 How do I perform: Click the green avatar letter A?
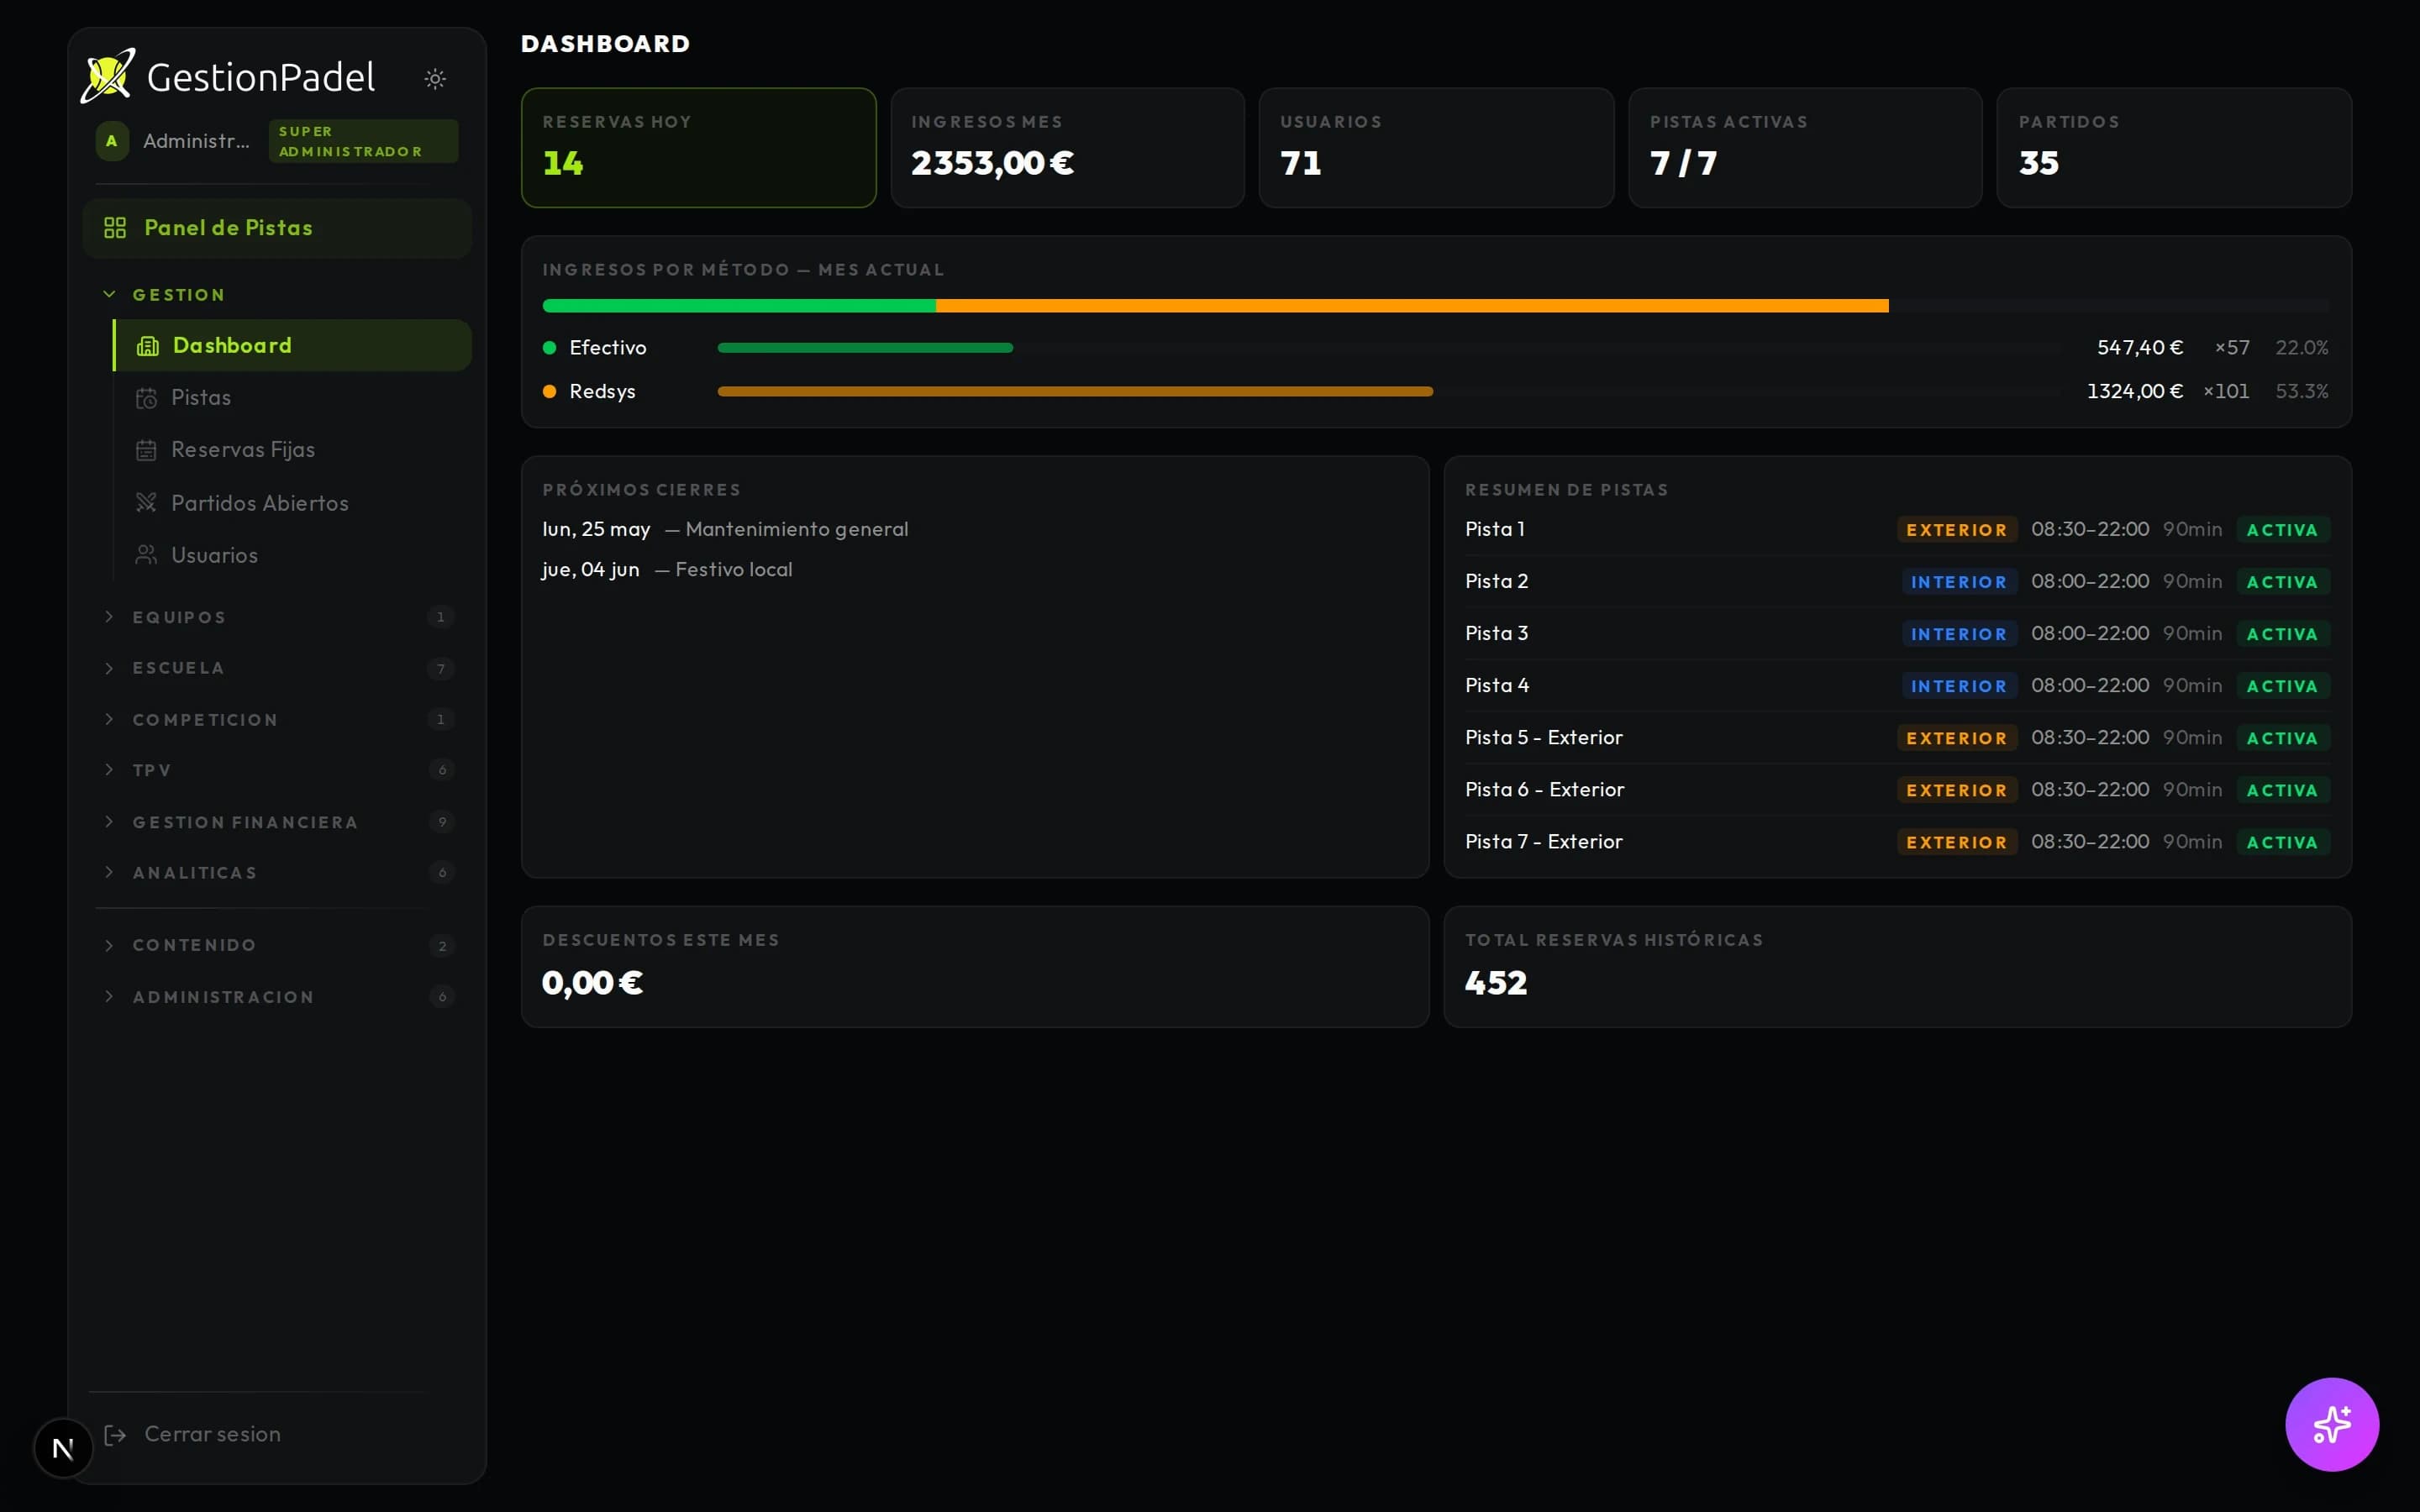[112, 141]
